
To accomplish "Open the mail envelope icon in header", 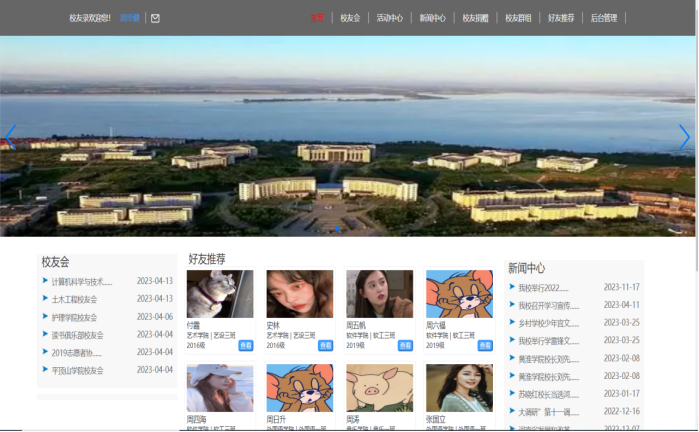I will [x=155, y=18].
